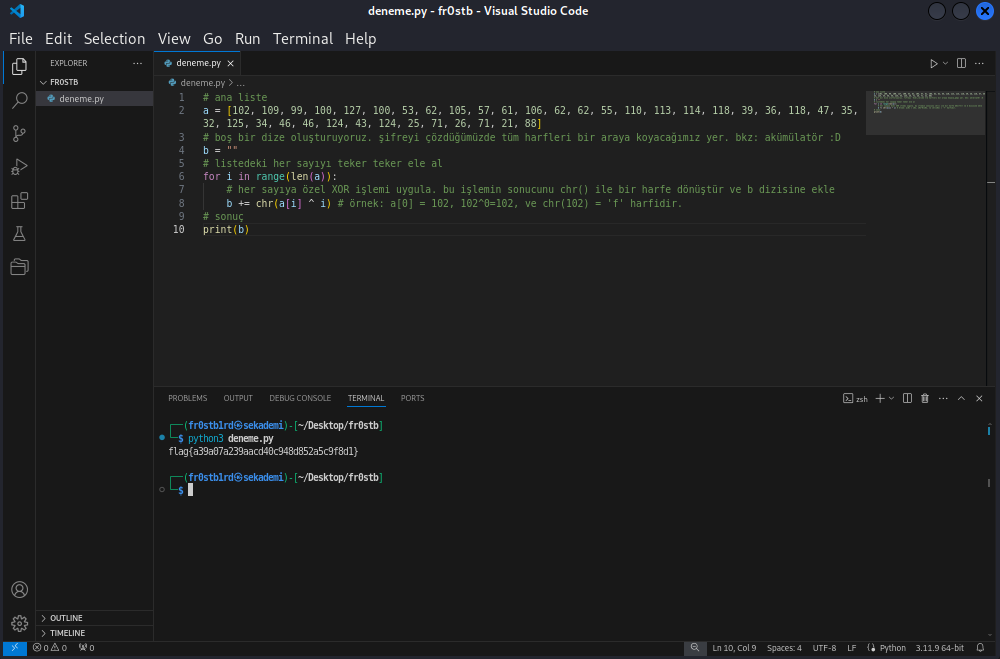The image size is (1000, 659).
Task: Open the Accounts menu icon
Action: [19, 589]
